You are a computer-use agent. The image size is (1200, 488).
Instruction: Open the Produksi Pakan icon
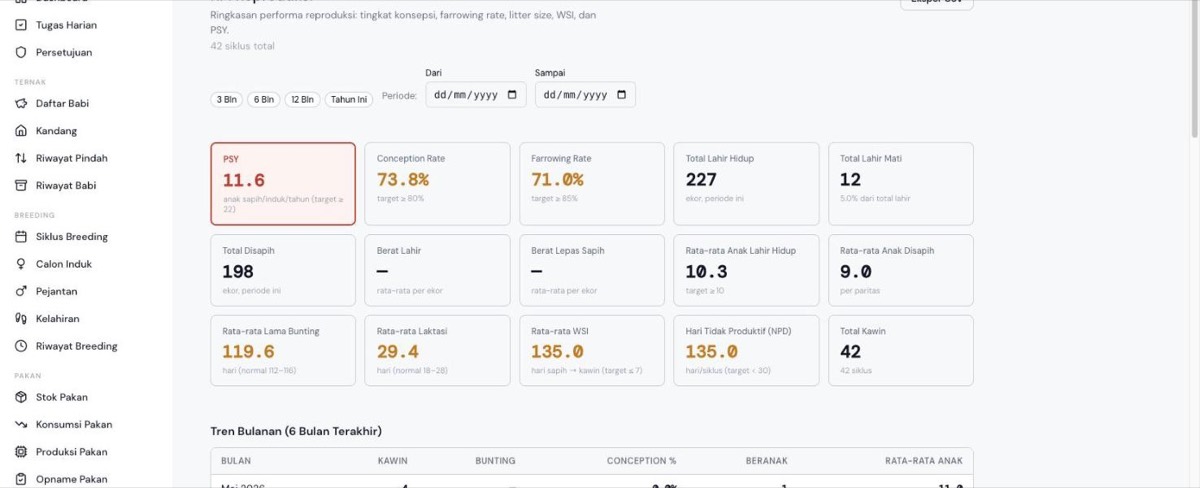tap(21, 452)
